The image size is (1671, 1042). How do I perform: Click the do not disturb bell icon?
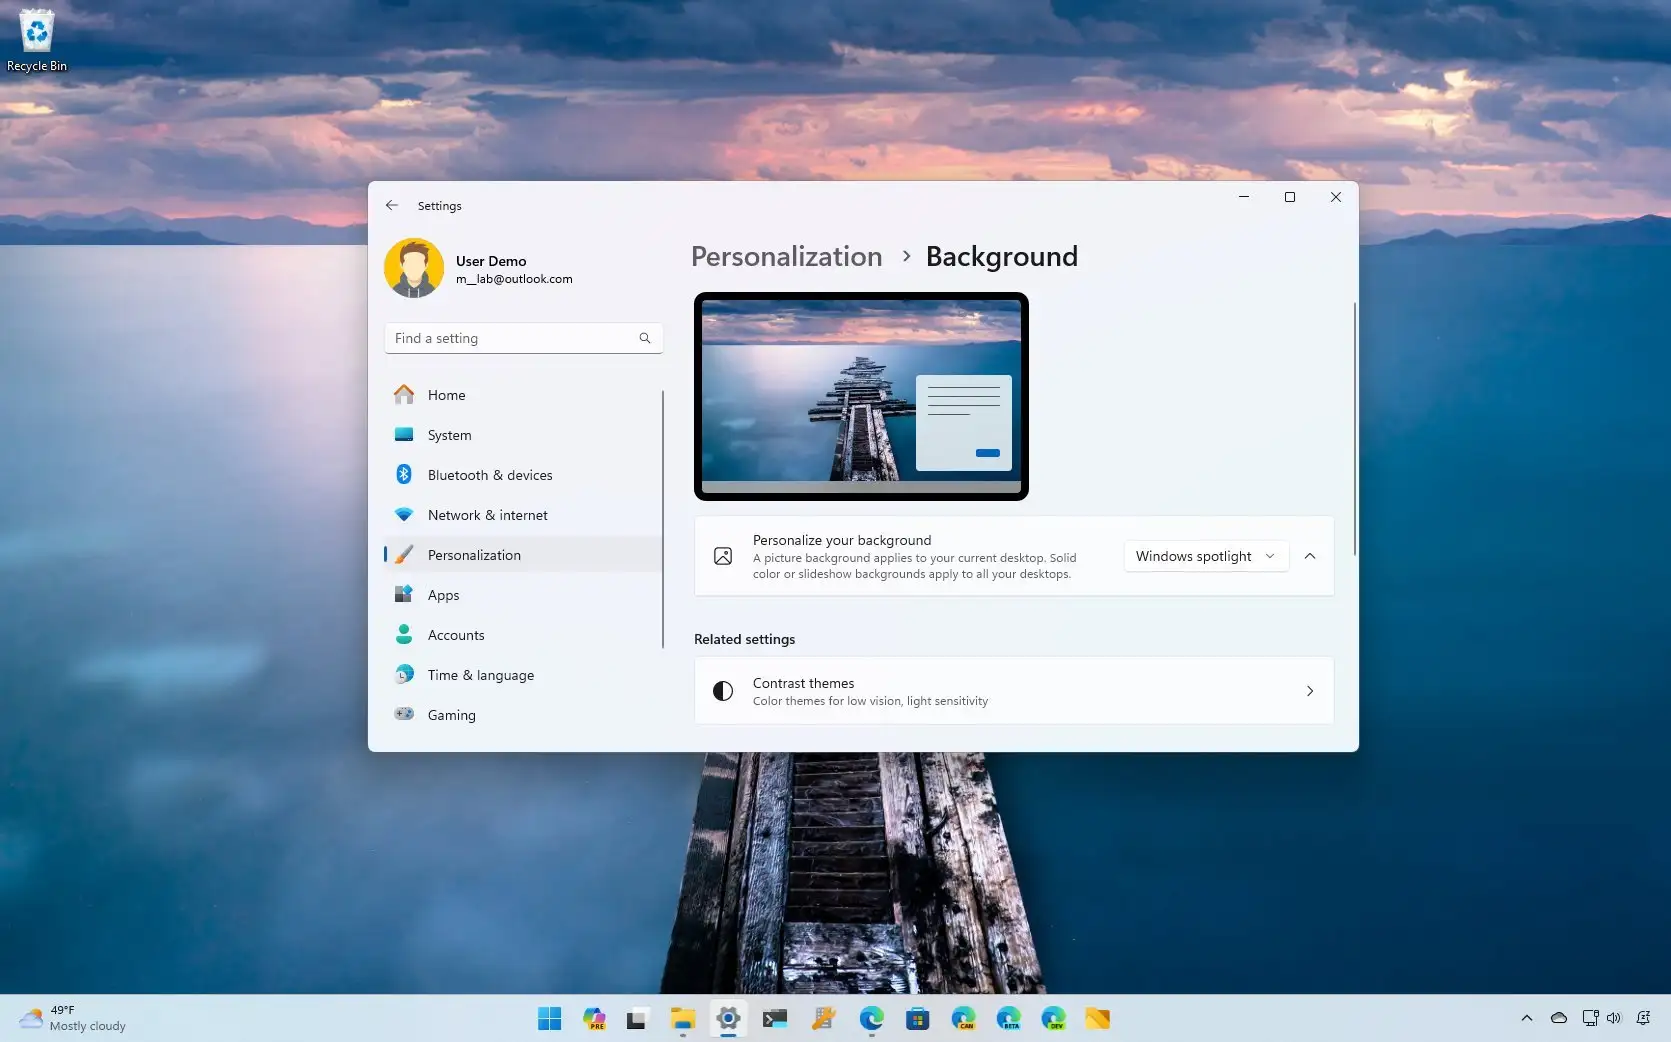pyautogui.click(x=1643, y=1018)
